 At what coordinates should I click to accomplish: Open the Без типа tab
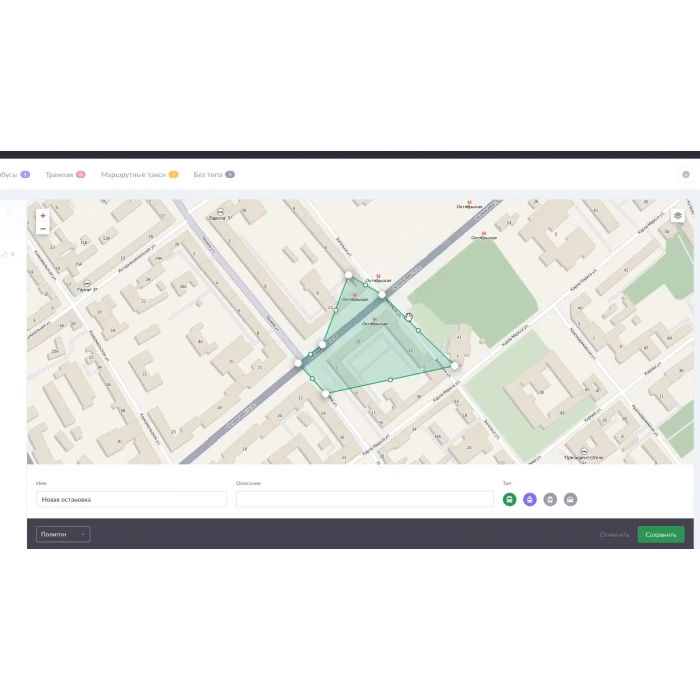pos(208,174)
